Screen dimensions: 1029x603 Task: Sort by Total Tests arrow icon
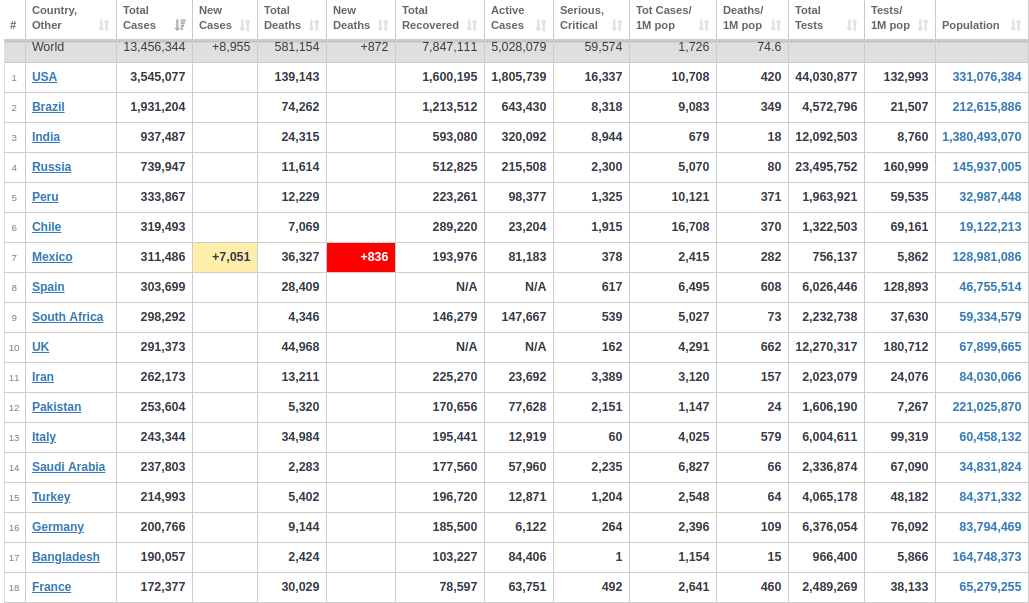point(852,26)
